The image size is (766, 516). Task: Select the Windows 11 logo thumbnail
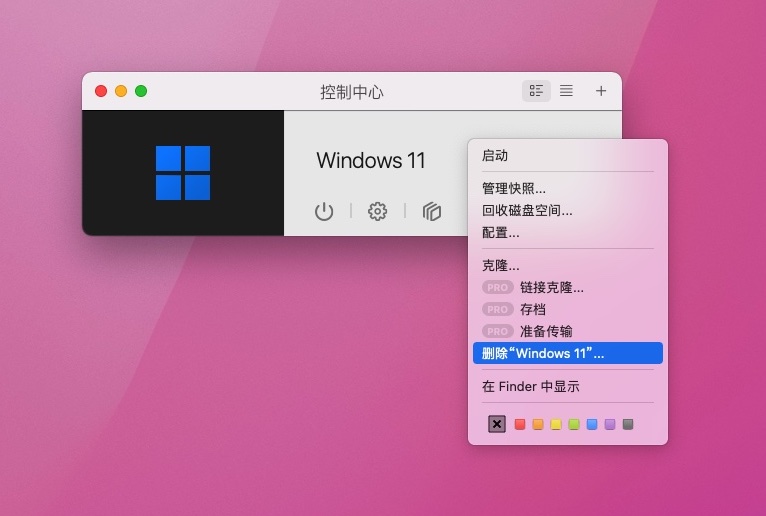pyautogui.click(x=183, y=173)
